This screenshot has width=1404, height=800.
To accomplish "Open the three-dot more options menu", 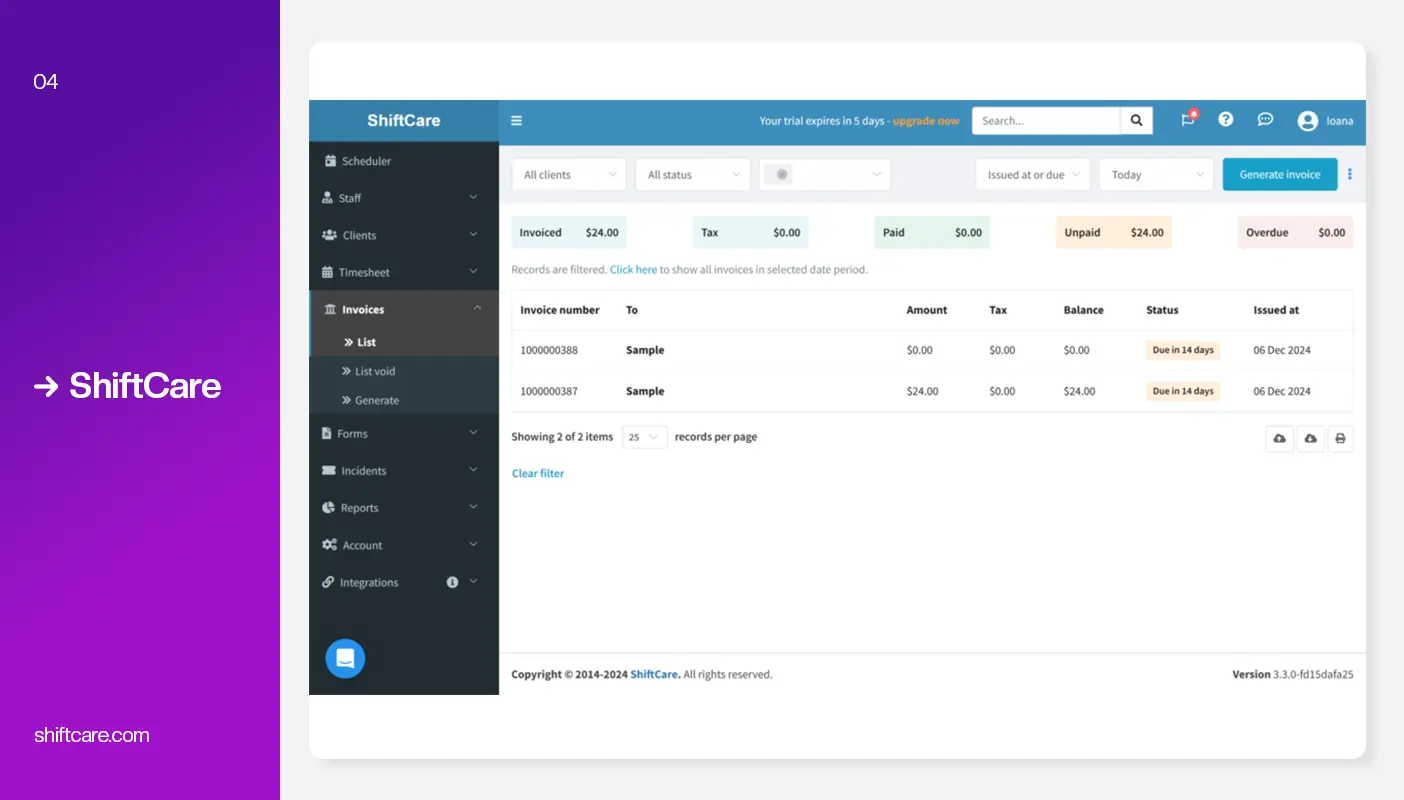I will point(1349,174).
